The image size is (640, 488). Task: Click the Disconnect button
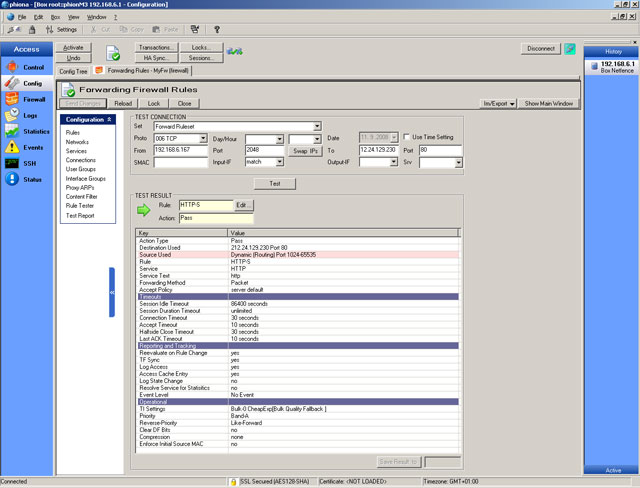[539, 48]
